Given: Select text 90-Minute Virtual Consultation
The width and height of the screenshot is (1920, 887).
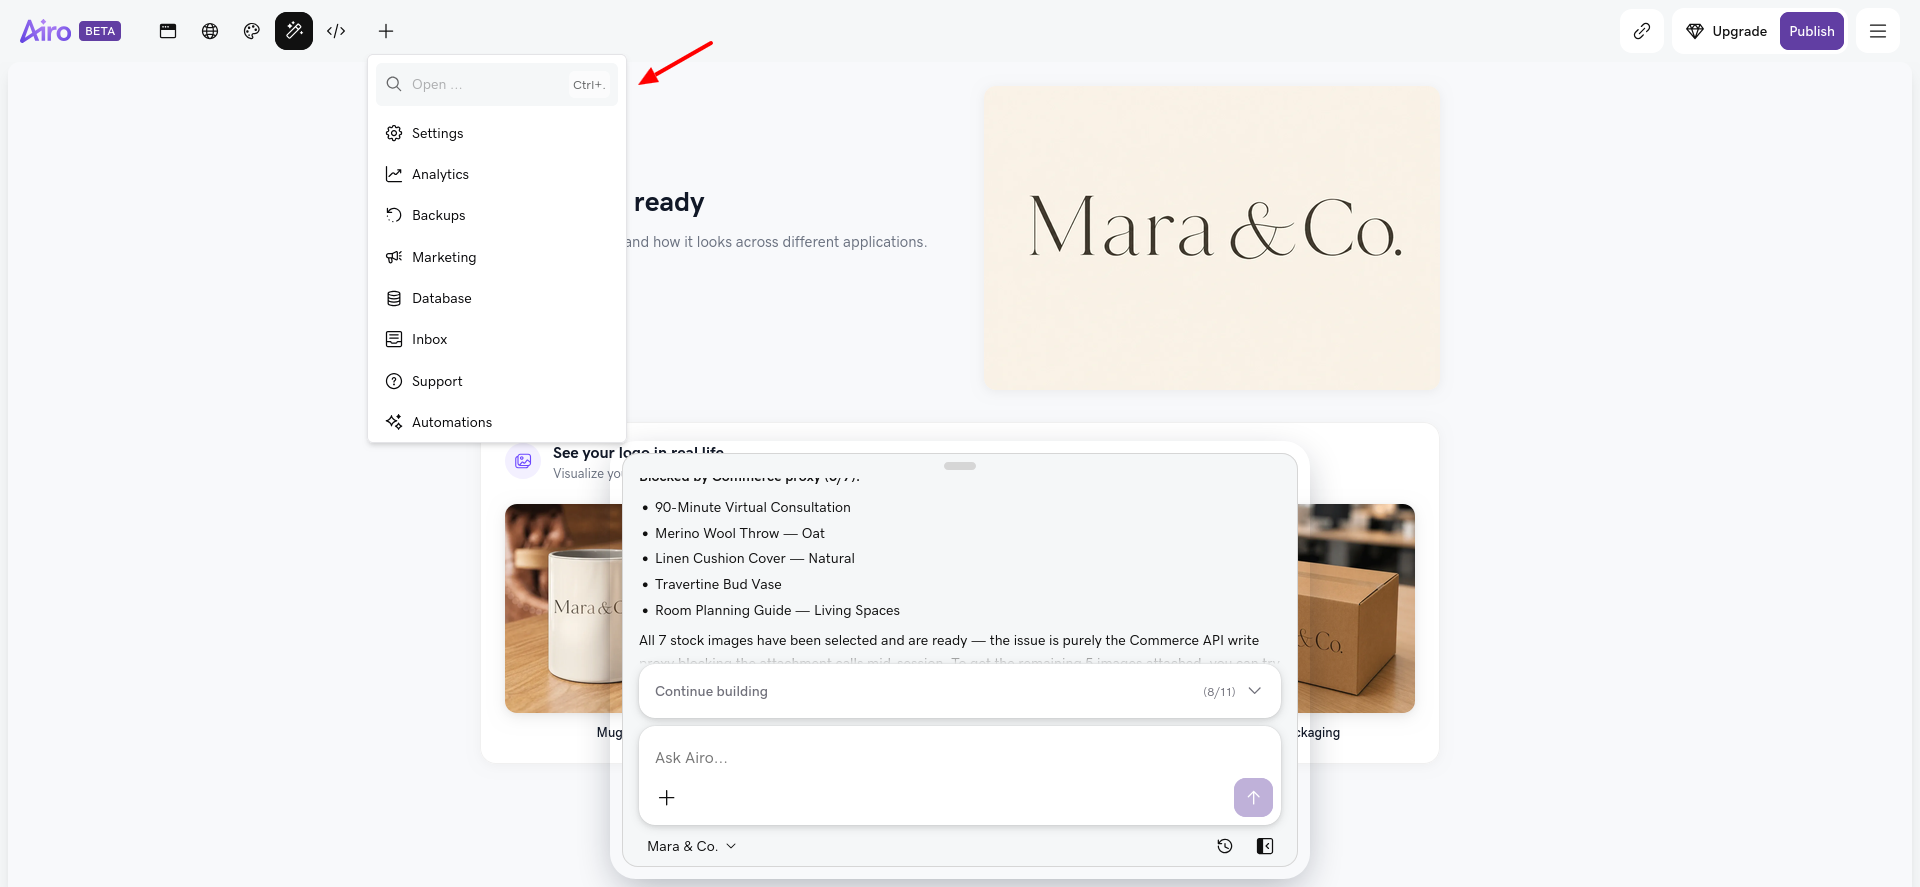Looking at the screenshot, I should (x=753, y=507).
